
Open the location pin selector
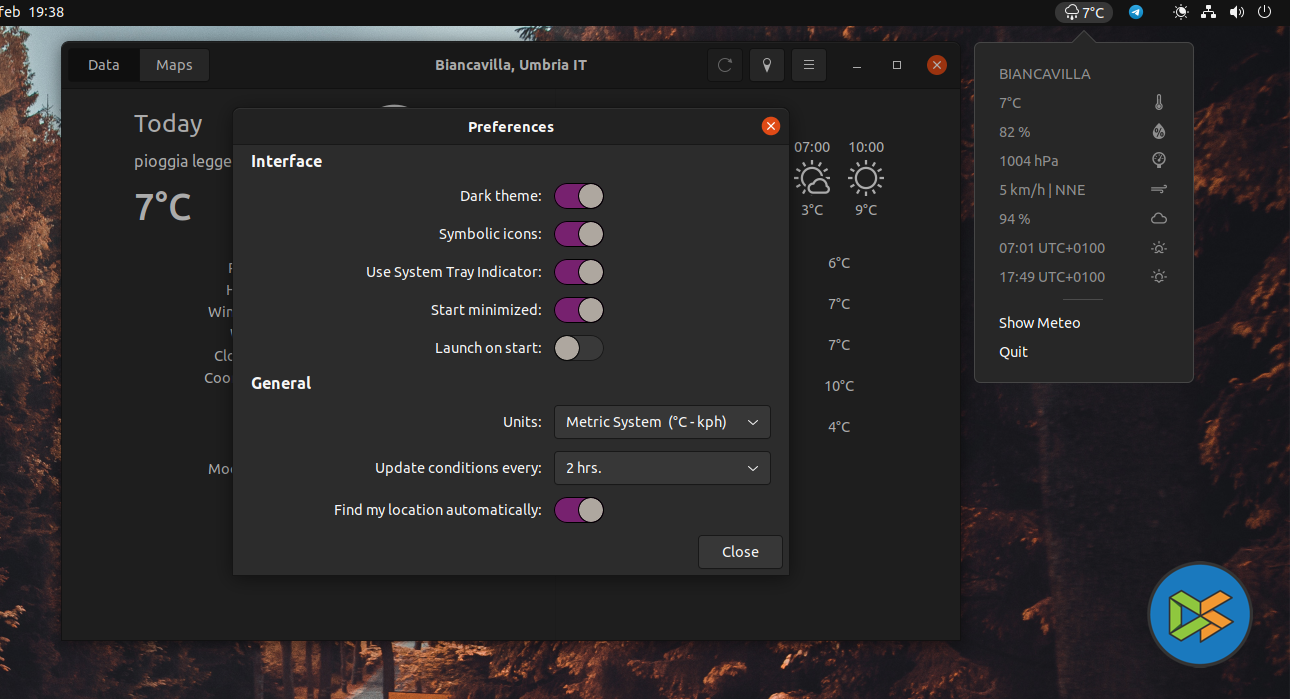coord(767,65)
